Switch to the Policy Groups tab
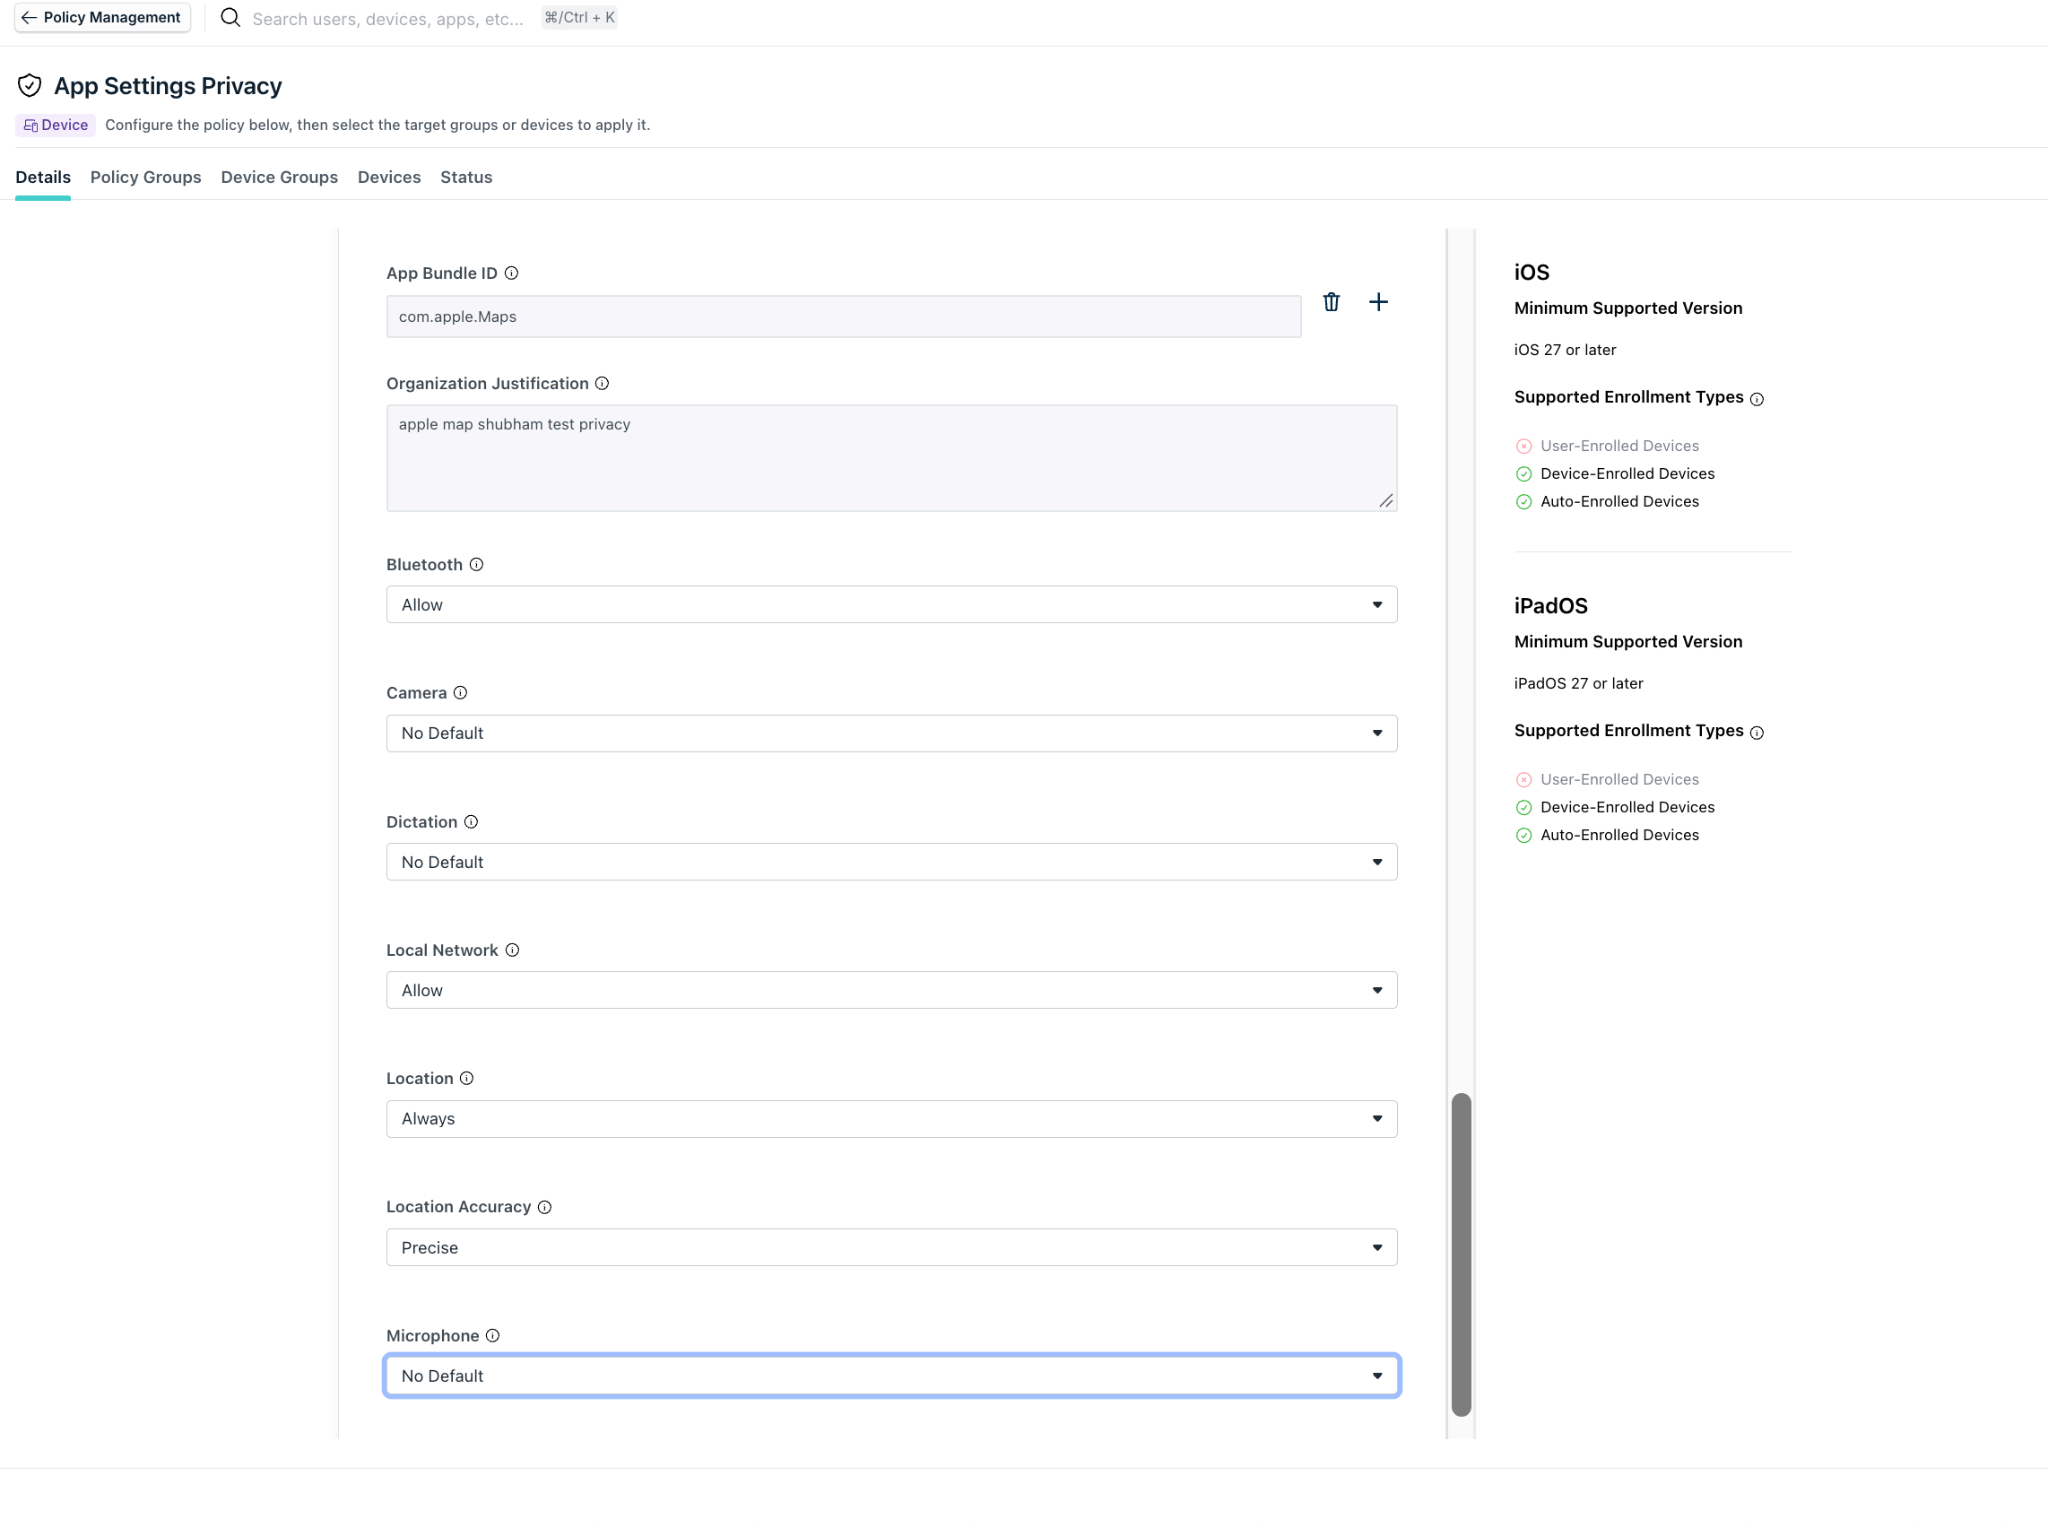The image size is (2048, 1526). [146, 177]
